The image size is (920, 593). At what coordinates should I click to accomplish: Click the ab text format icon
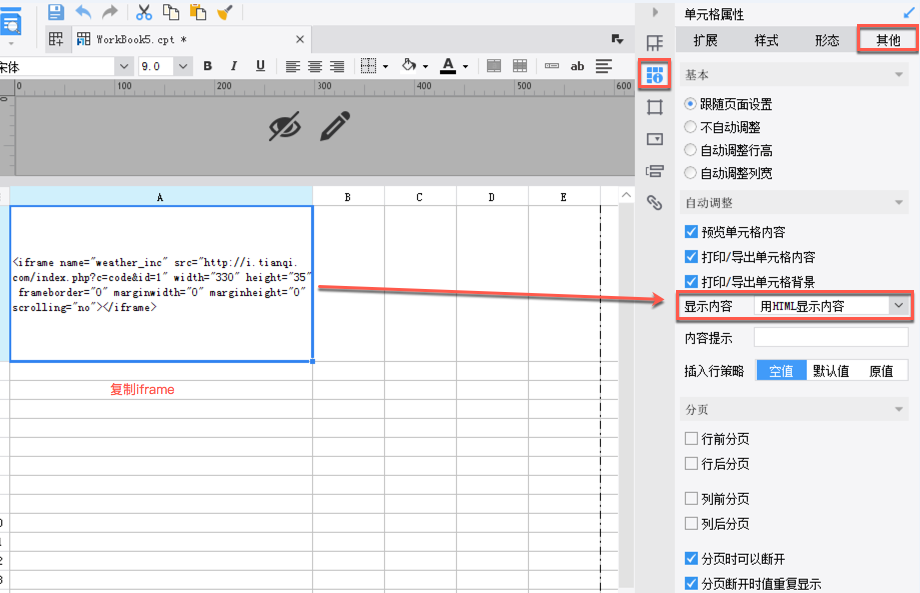point(577,66)
